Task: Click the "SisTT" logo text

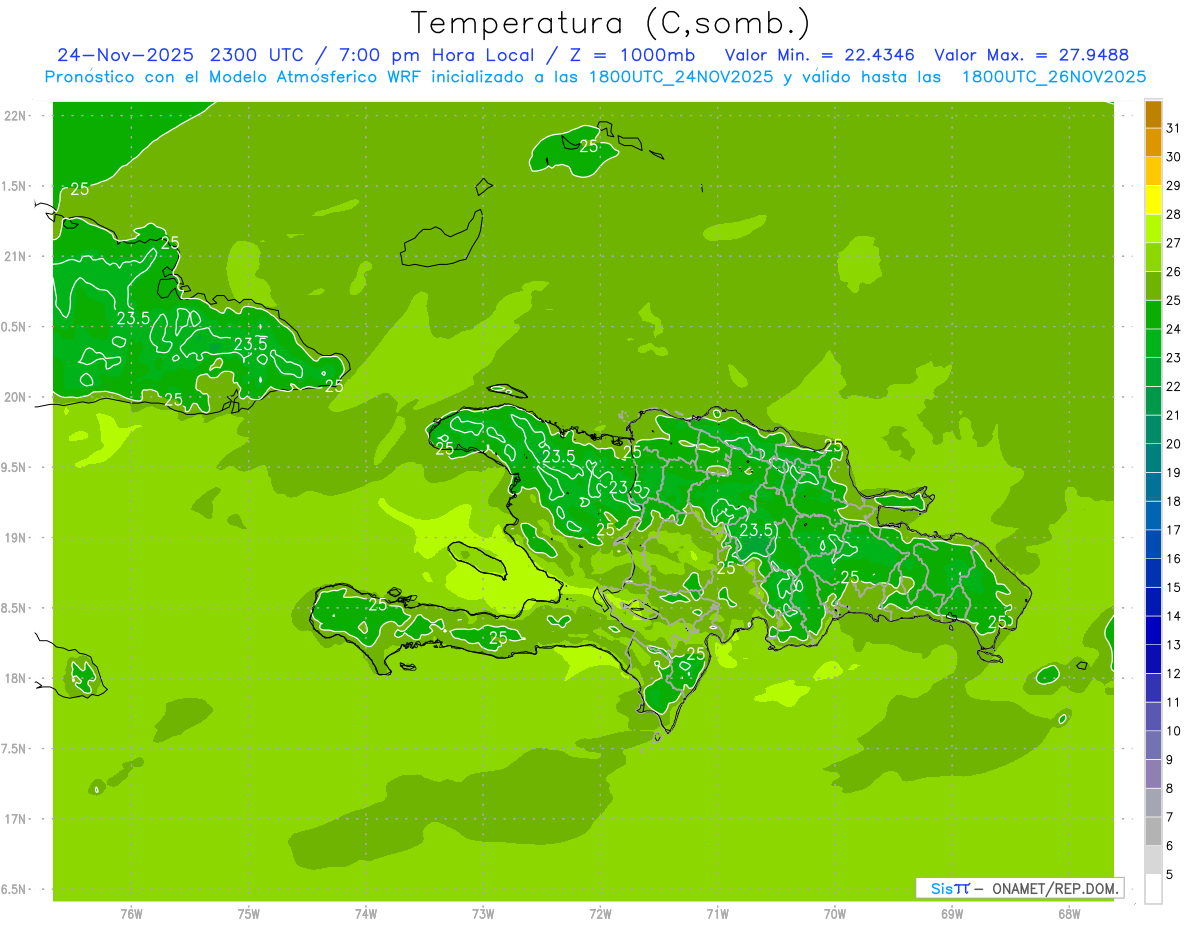Action: point(950,888)
